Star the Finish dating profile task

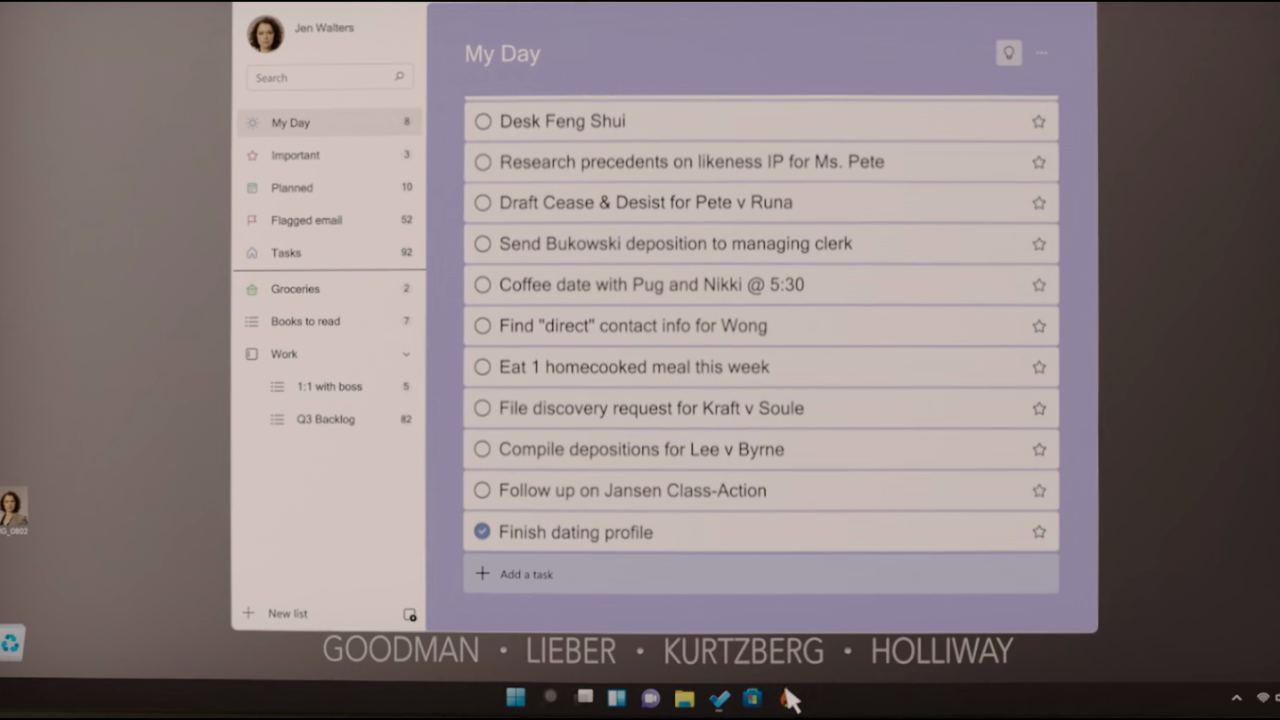(1038, 533)
